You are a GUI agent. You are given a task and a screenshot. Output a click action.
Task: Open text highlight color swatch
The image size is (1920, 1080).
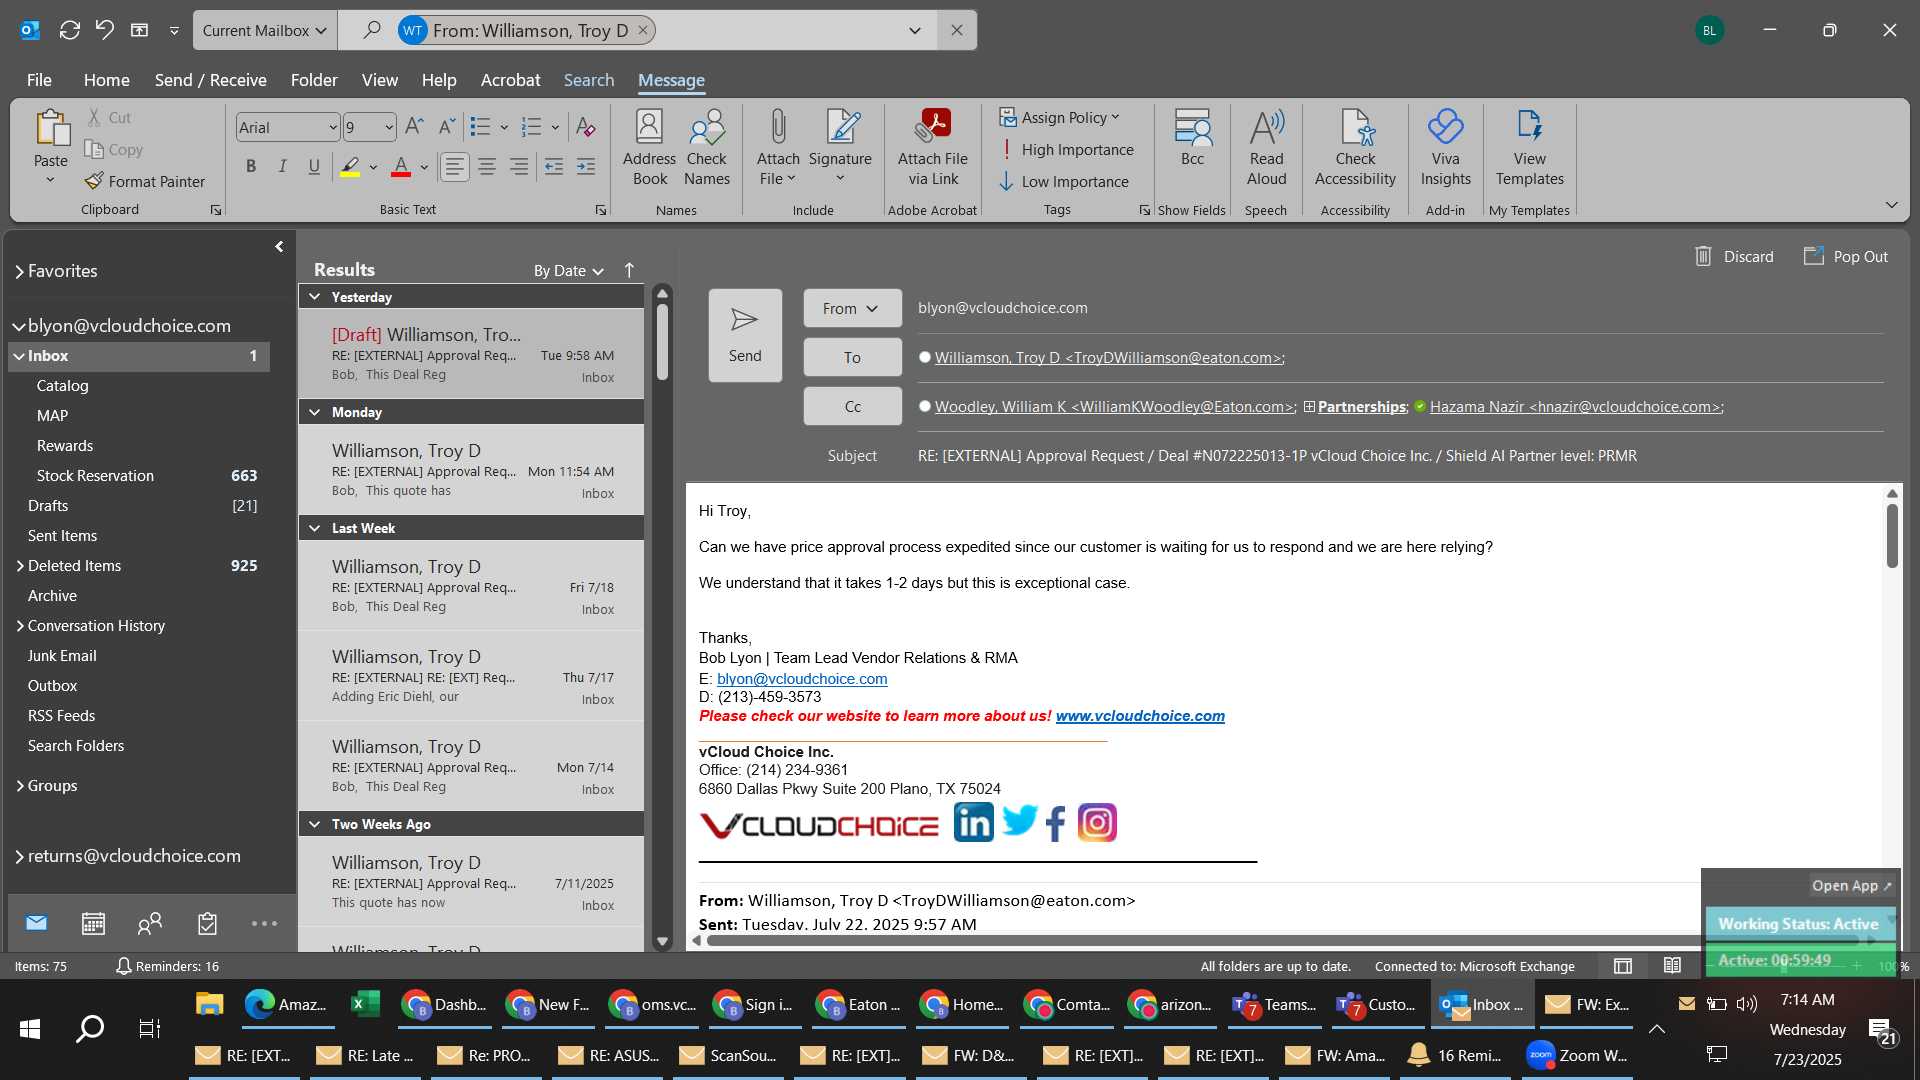[350, 167]
